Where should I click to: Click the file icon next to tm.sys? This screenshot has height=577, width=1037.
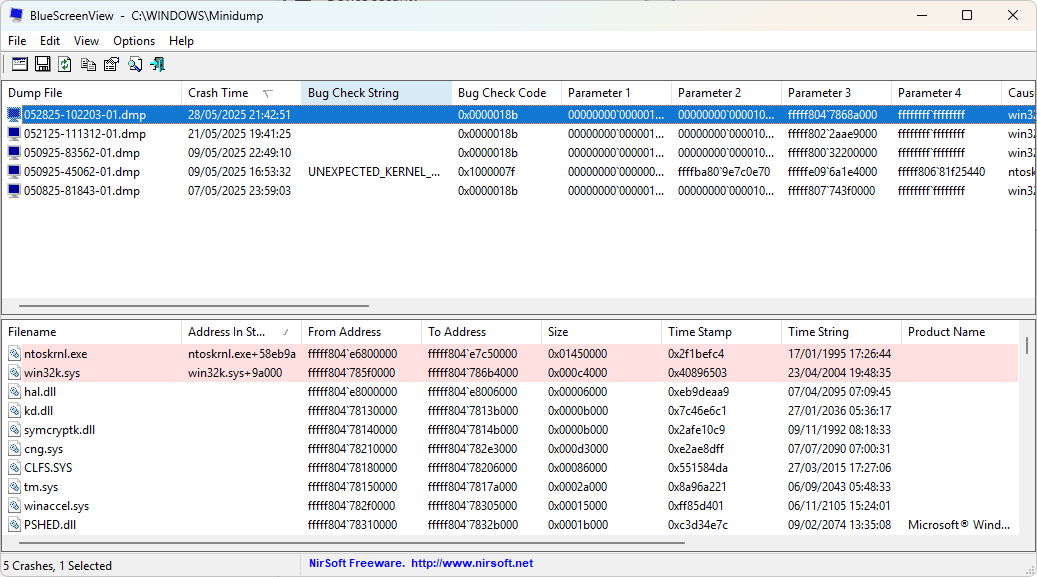(15, 486)
